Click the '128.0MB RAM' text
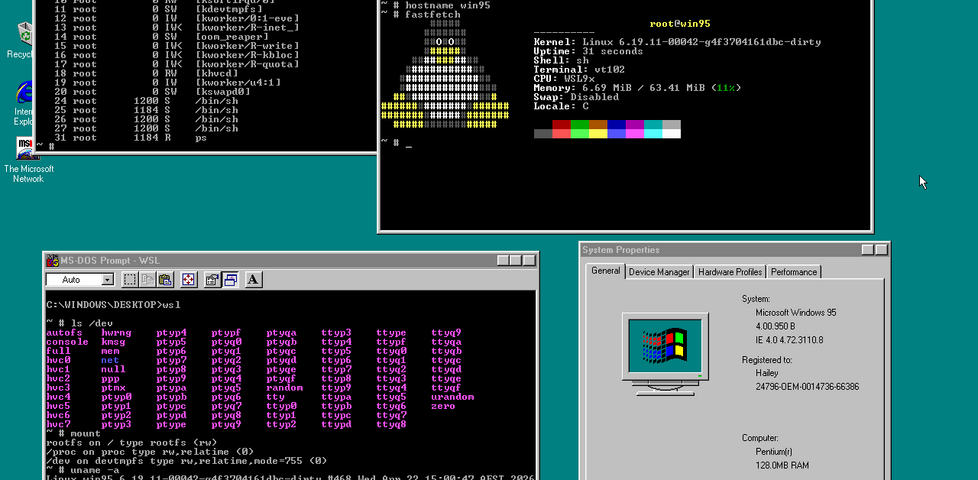This screenshot has width=978, height=480. pyautogui.click(x=782, y=465)
